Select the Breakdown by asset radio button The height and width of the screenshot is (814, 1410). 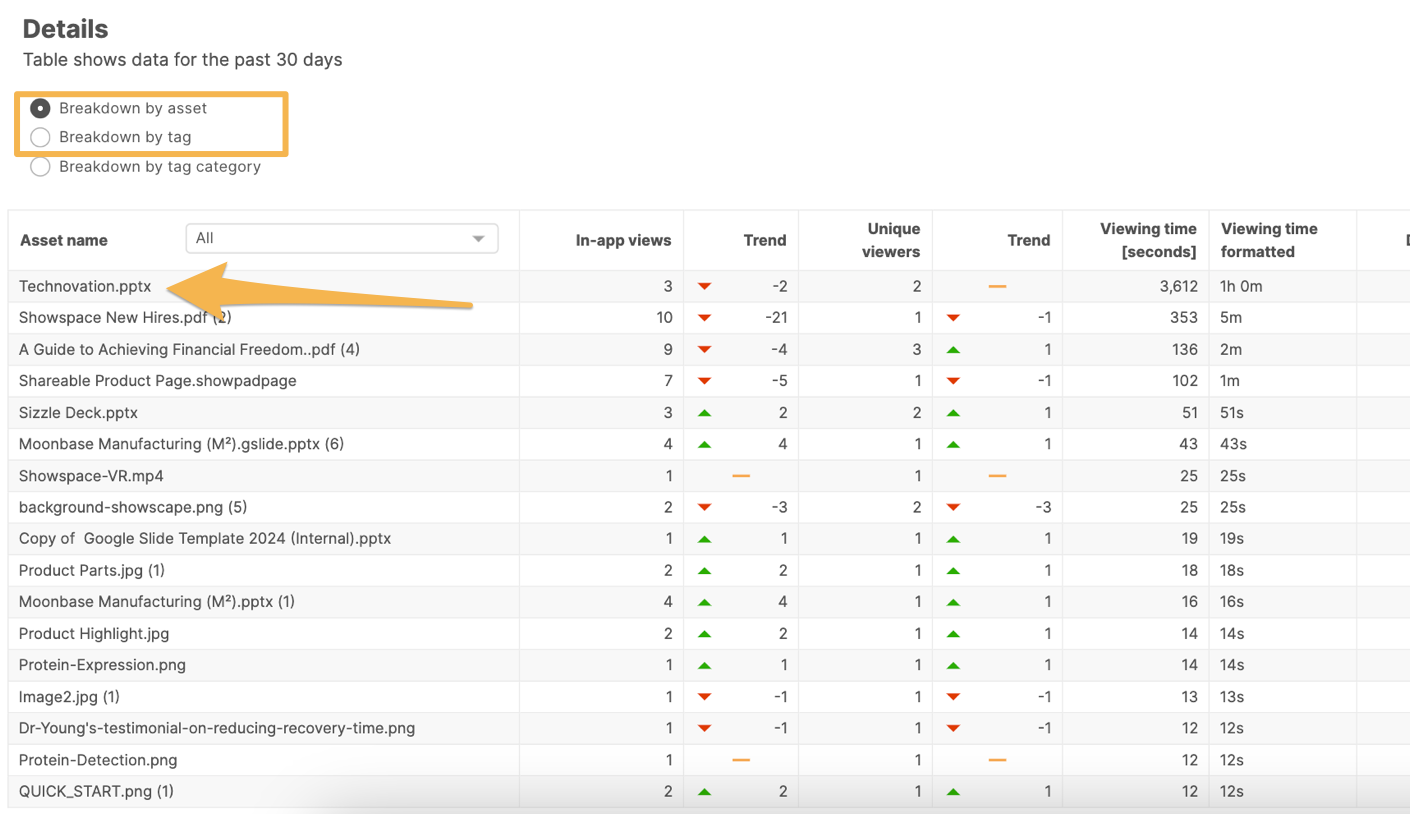coord(40,108)
